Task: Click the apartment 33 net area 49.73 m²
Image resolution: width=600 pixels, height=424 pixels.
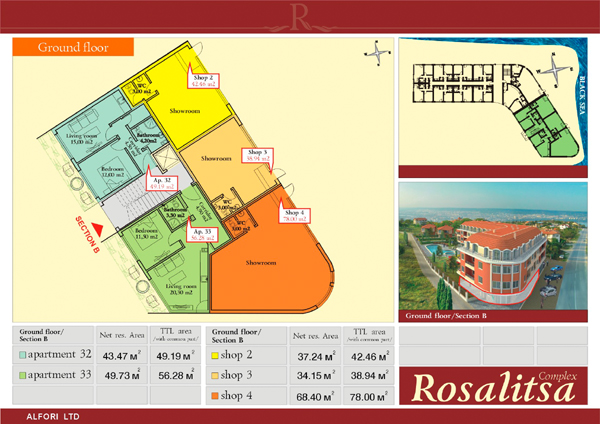Action: [122, 375]
